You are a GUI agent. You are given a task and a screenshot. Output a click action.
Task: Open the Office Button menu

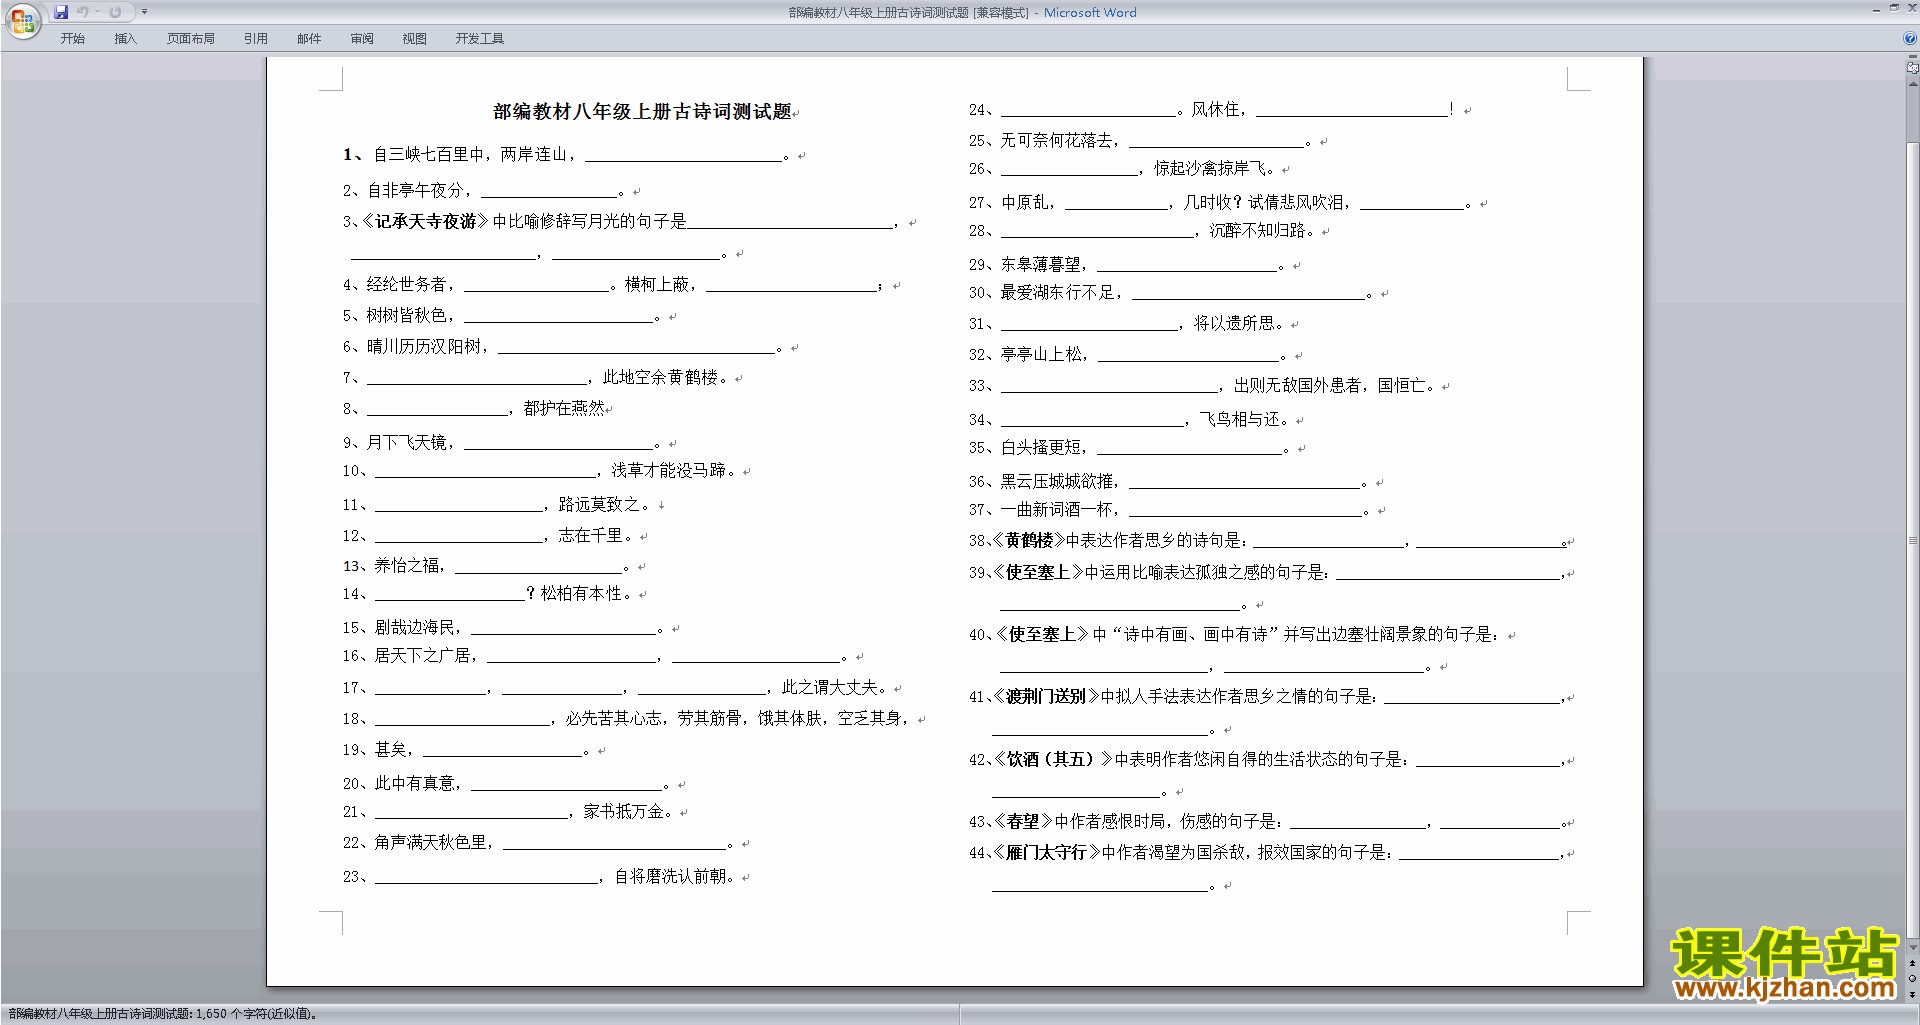click(22, 20)
